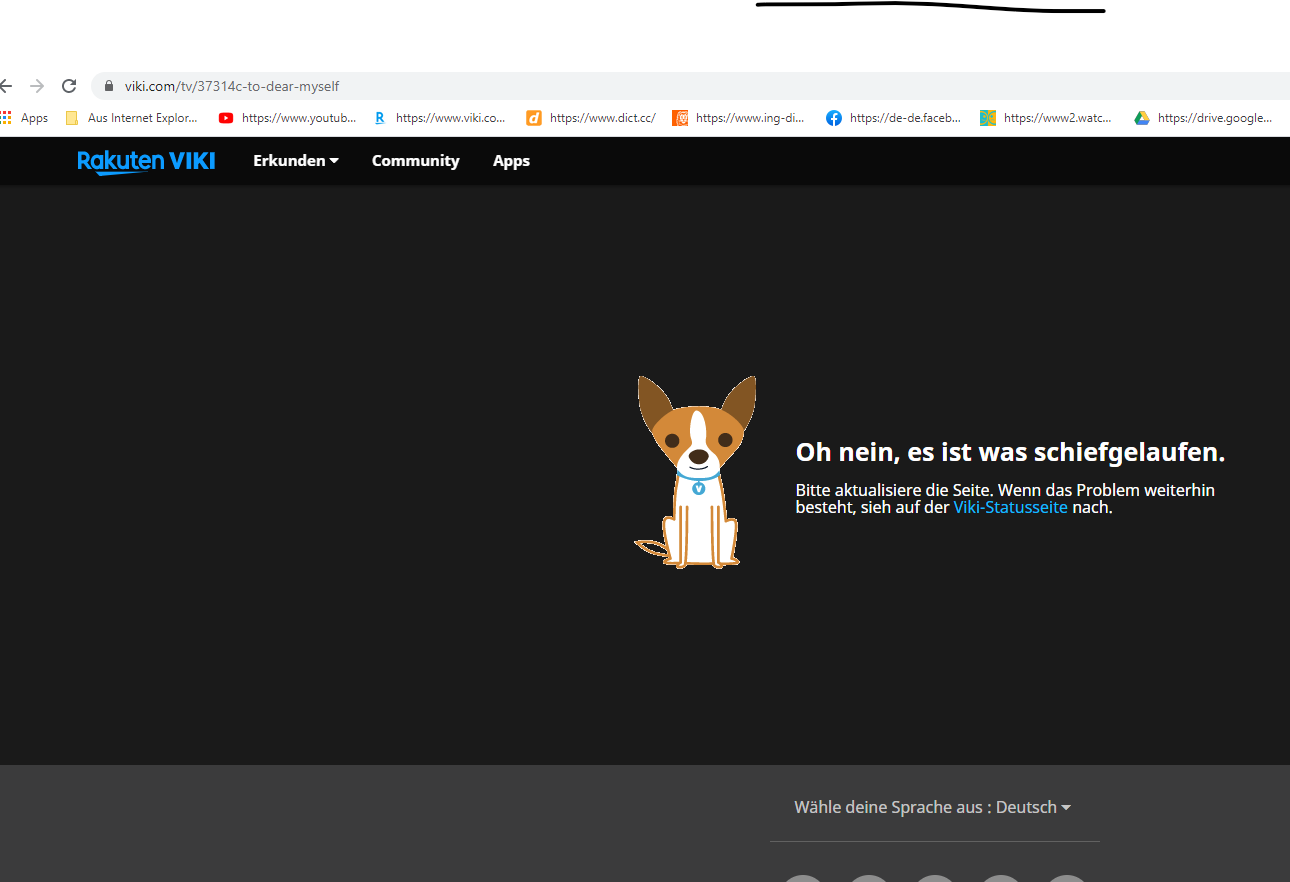The width and height of the screenshot is (1290, 882).
Task: Open the ing-di bookmark
Action: point(739,118)
